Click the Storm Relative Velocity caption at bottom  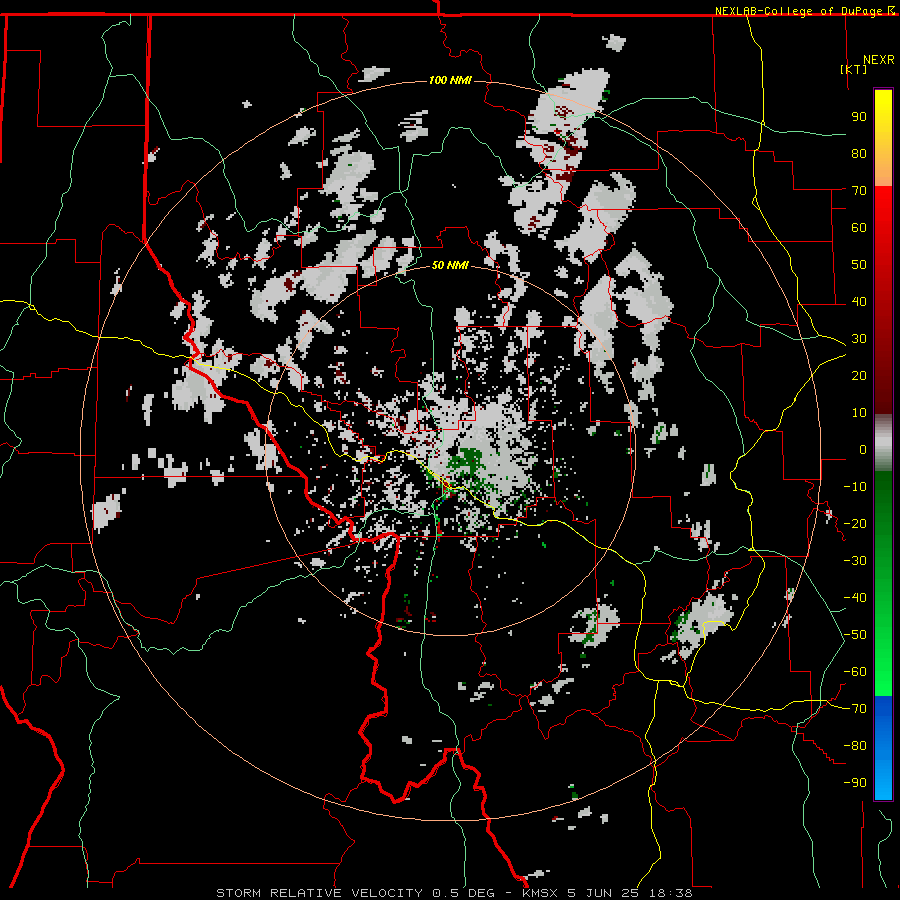[x=454, y=893]
